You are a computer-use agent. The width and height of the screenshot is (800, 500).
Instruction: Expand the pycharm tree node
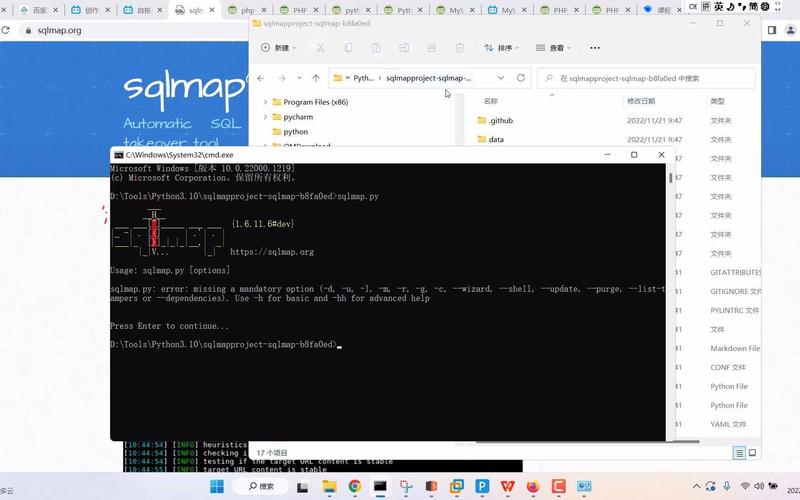click(x=265, y=117)
